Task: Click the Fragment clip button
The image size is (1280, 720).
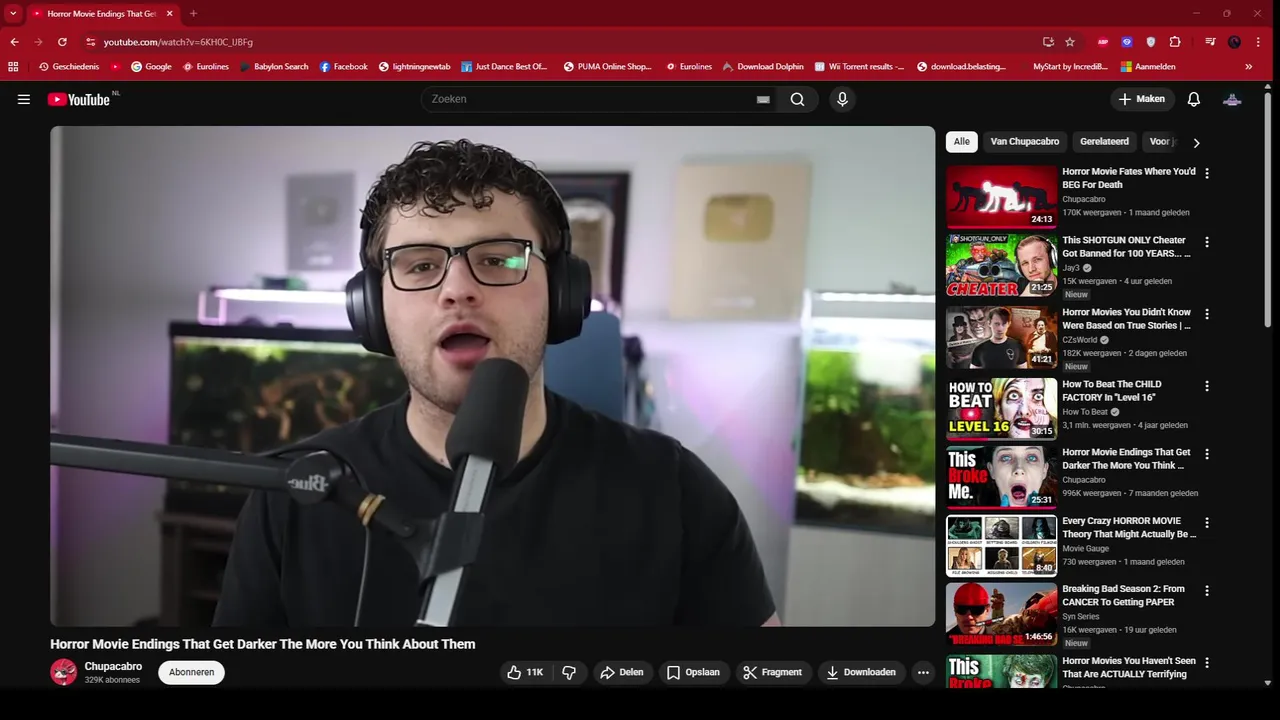Action: tap(772, 672)
